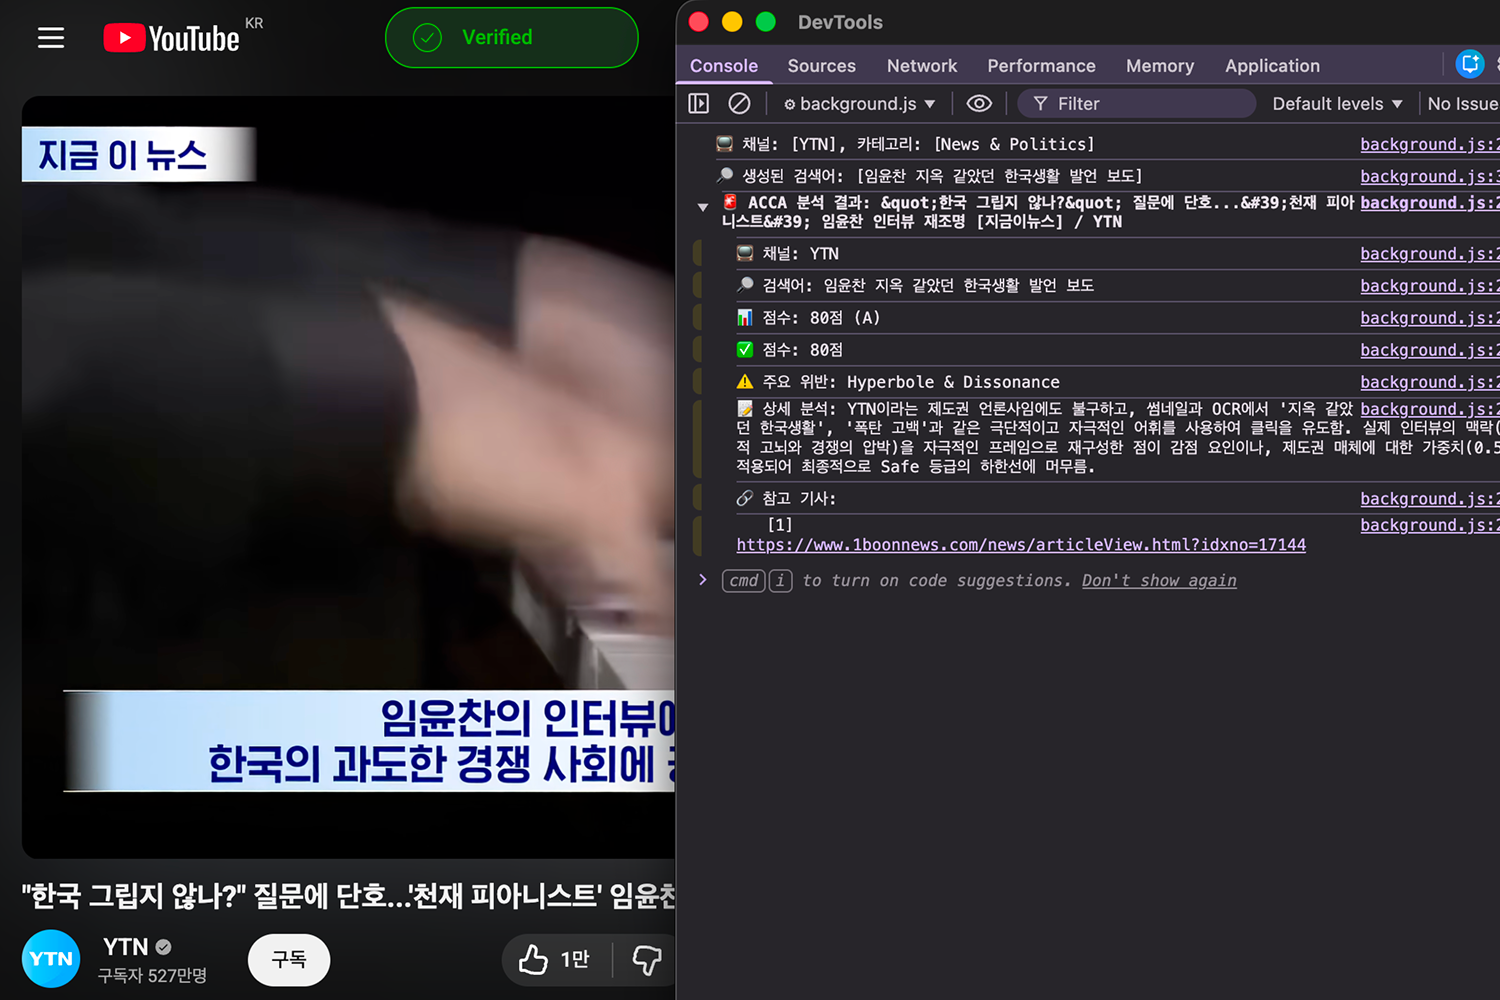The height and width of the screenshot is (1000, 1500).
Task: Like the video with thumbs-up
Action: tap(555, 960)
